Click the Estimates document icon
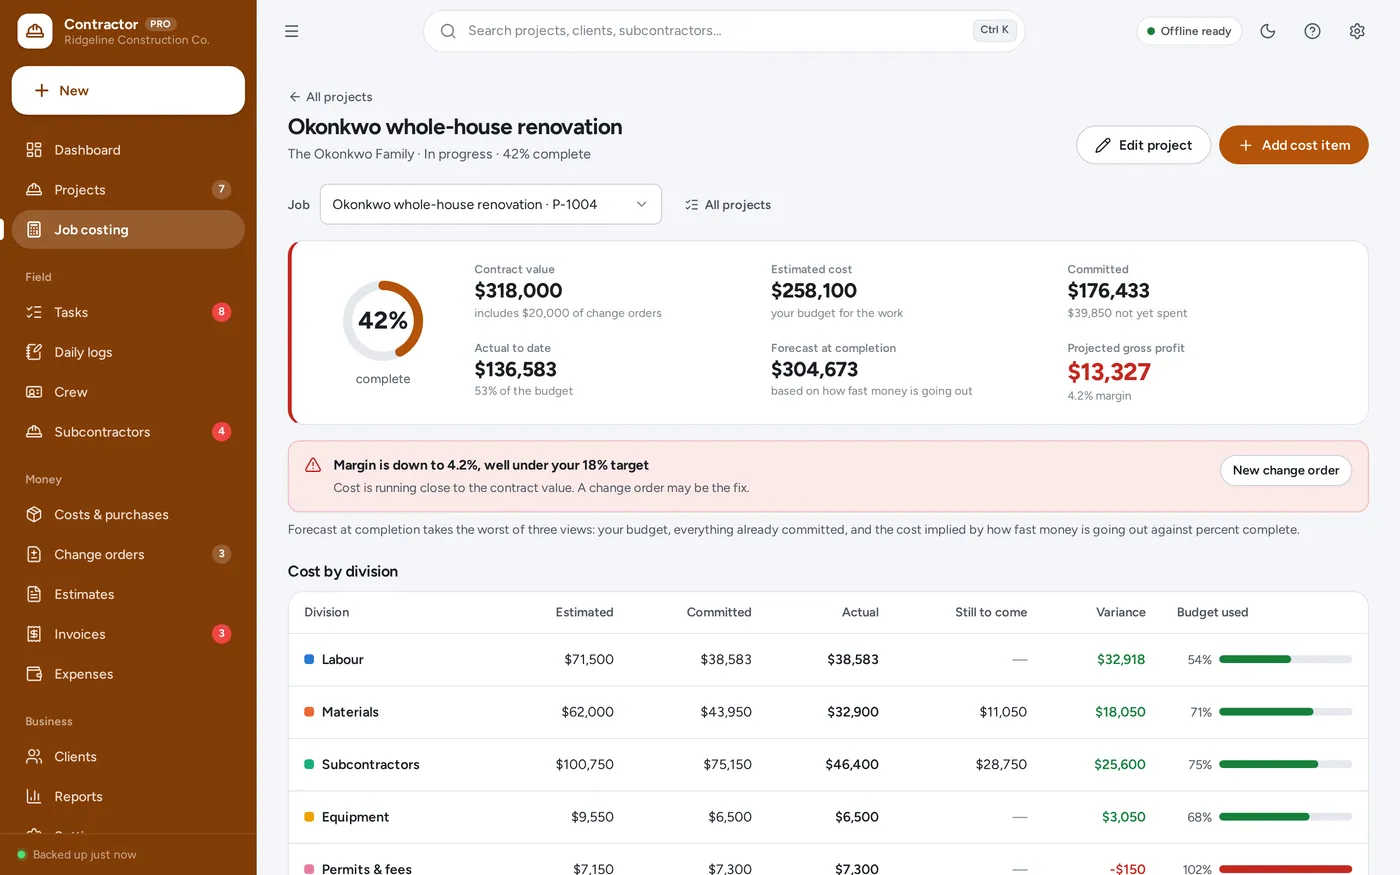 [34, 594]
